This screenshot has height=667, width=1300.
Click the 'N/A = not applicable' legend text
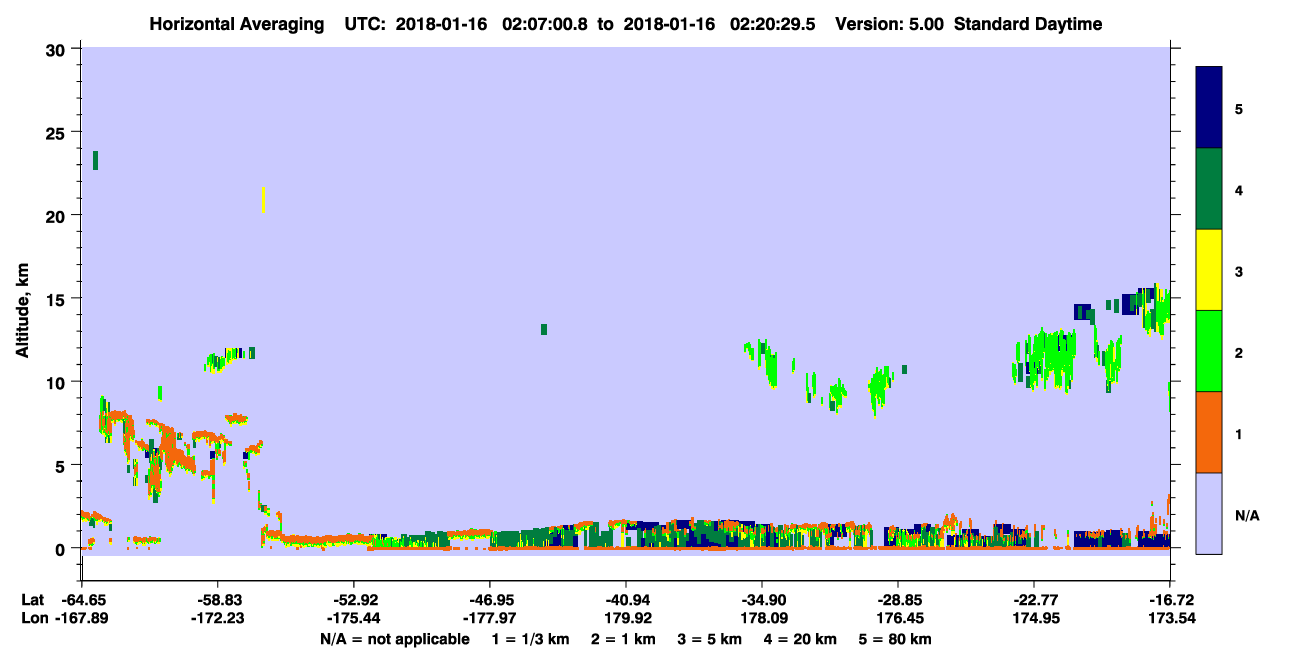(x=394, y=639)
